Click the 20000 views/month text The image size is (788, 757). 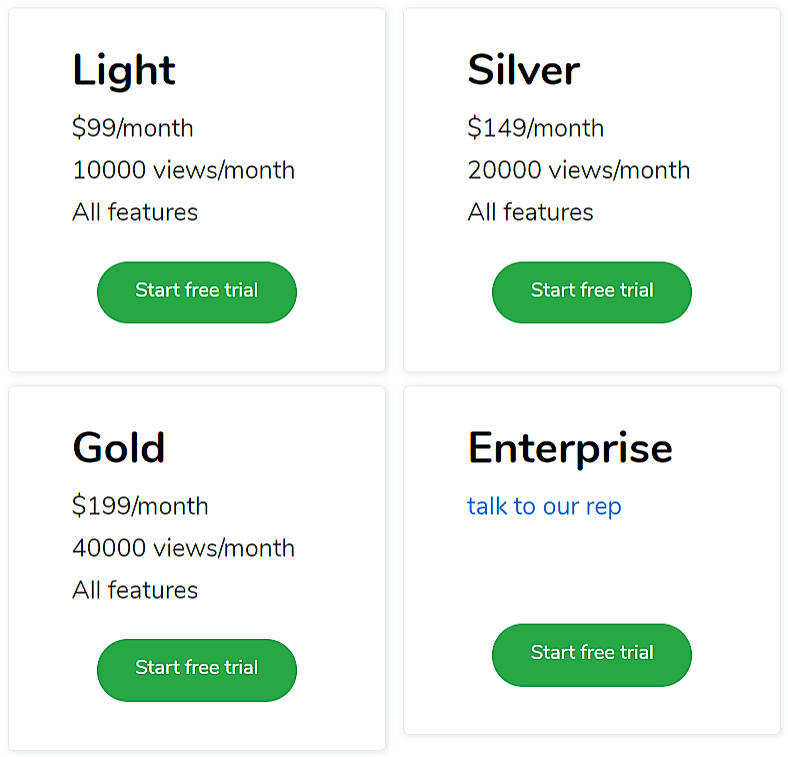[578, 170]
